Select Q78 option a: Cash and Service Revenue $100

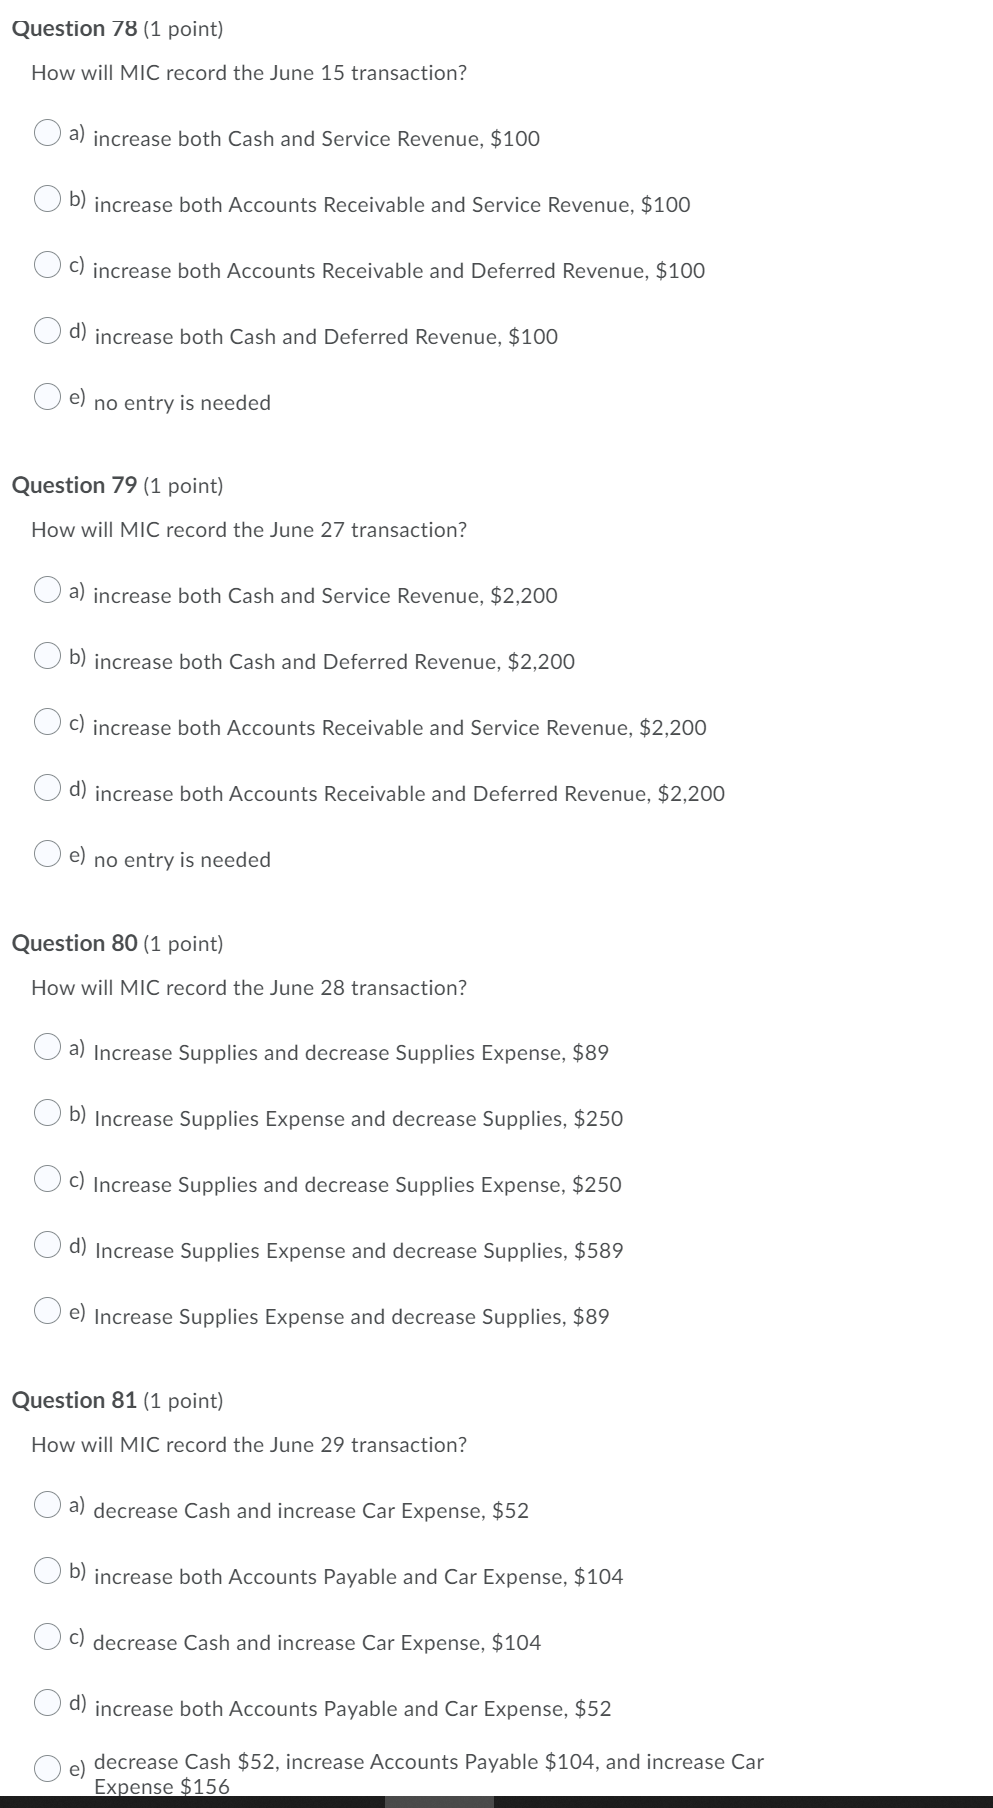tap(48, 133)
